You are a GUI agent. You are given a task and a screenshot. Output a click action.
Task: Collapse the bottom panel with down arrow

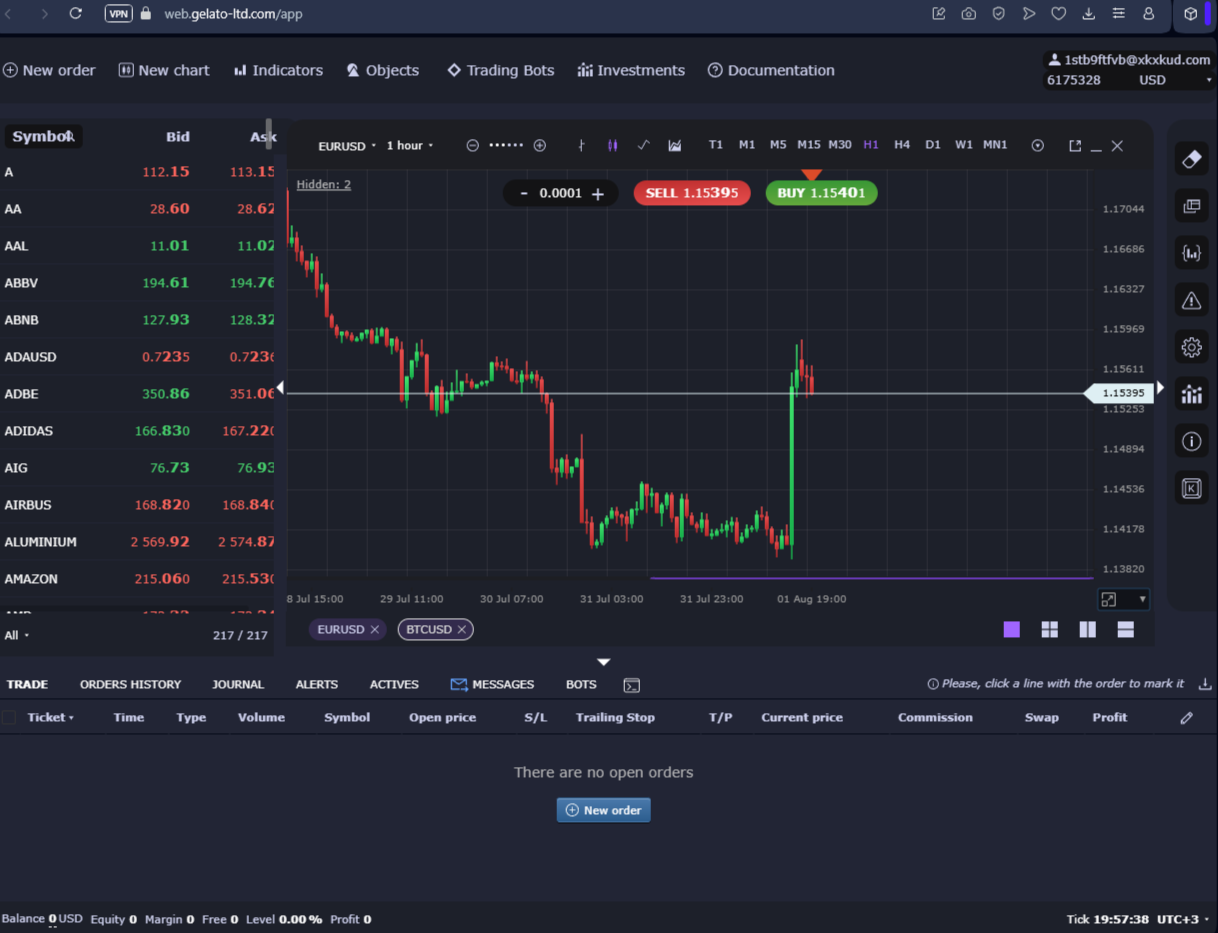point(603,662)
